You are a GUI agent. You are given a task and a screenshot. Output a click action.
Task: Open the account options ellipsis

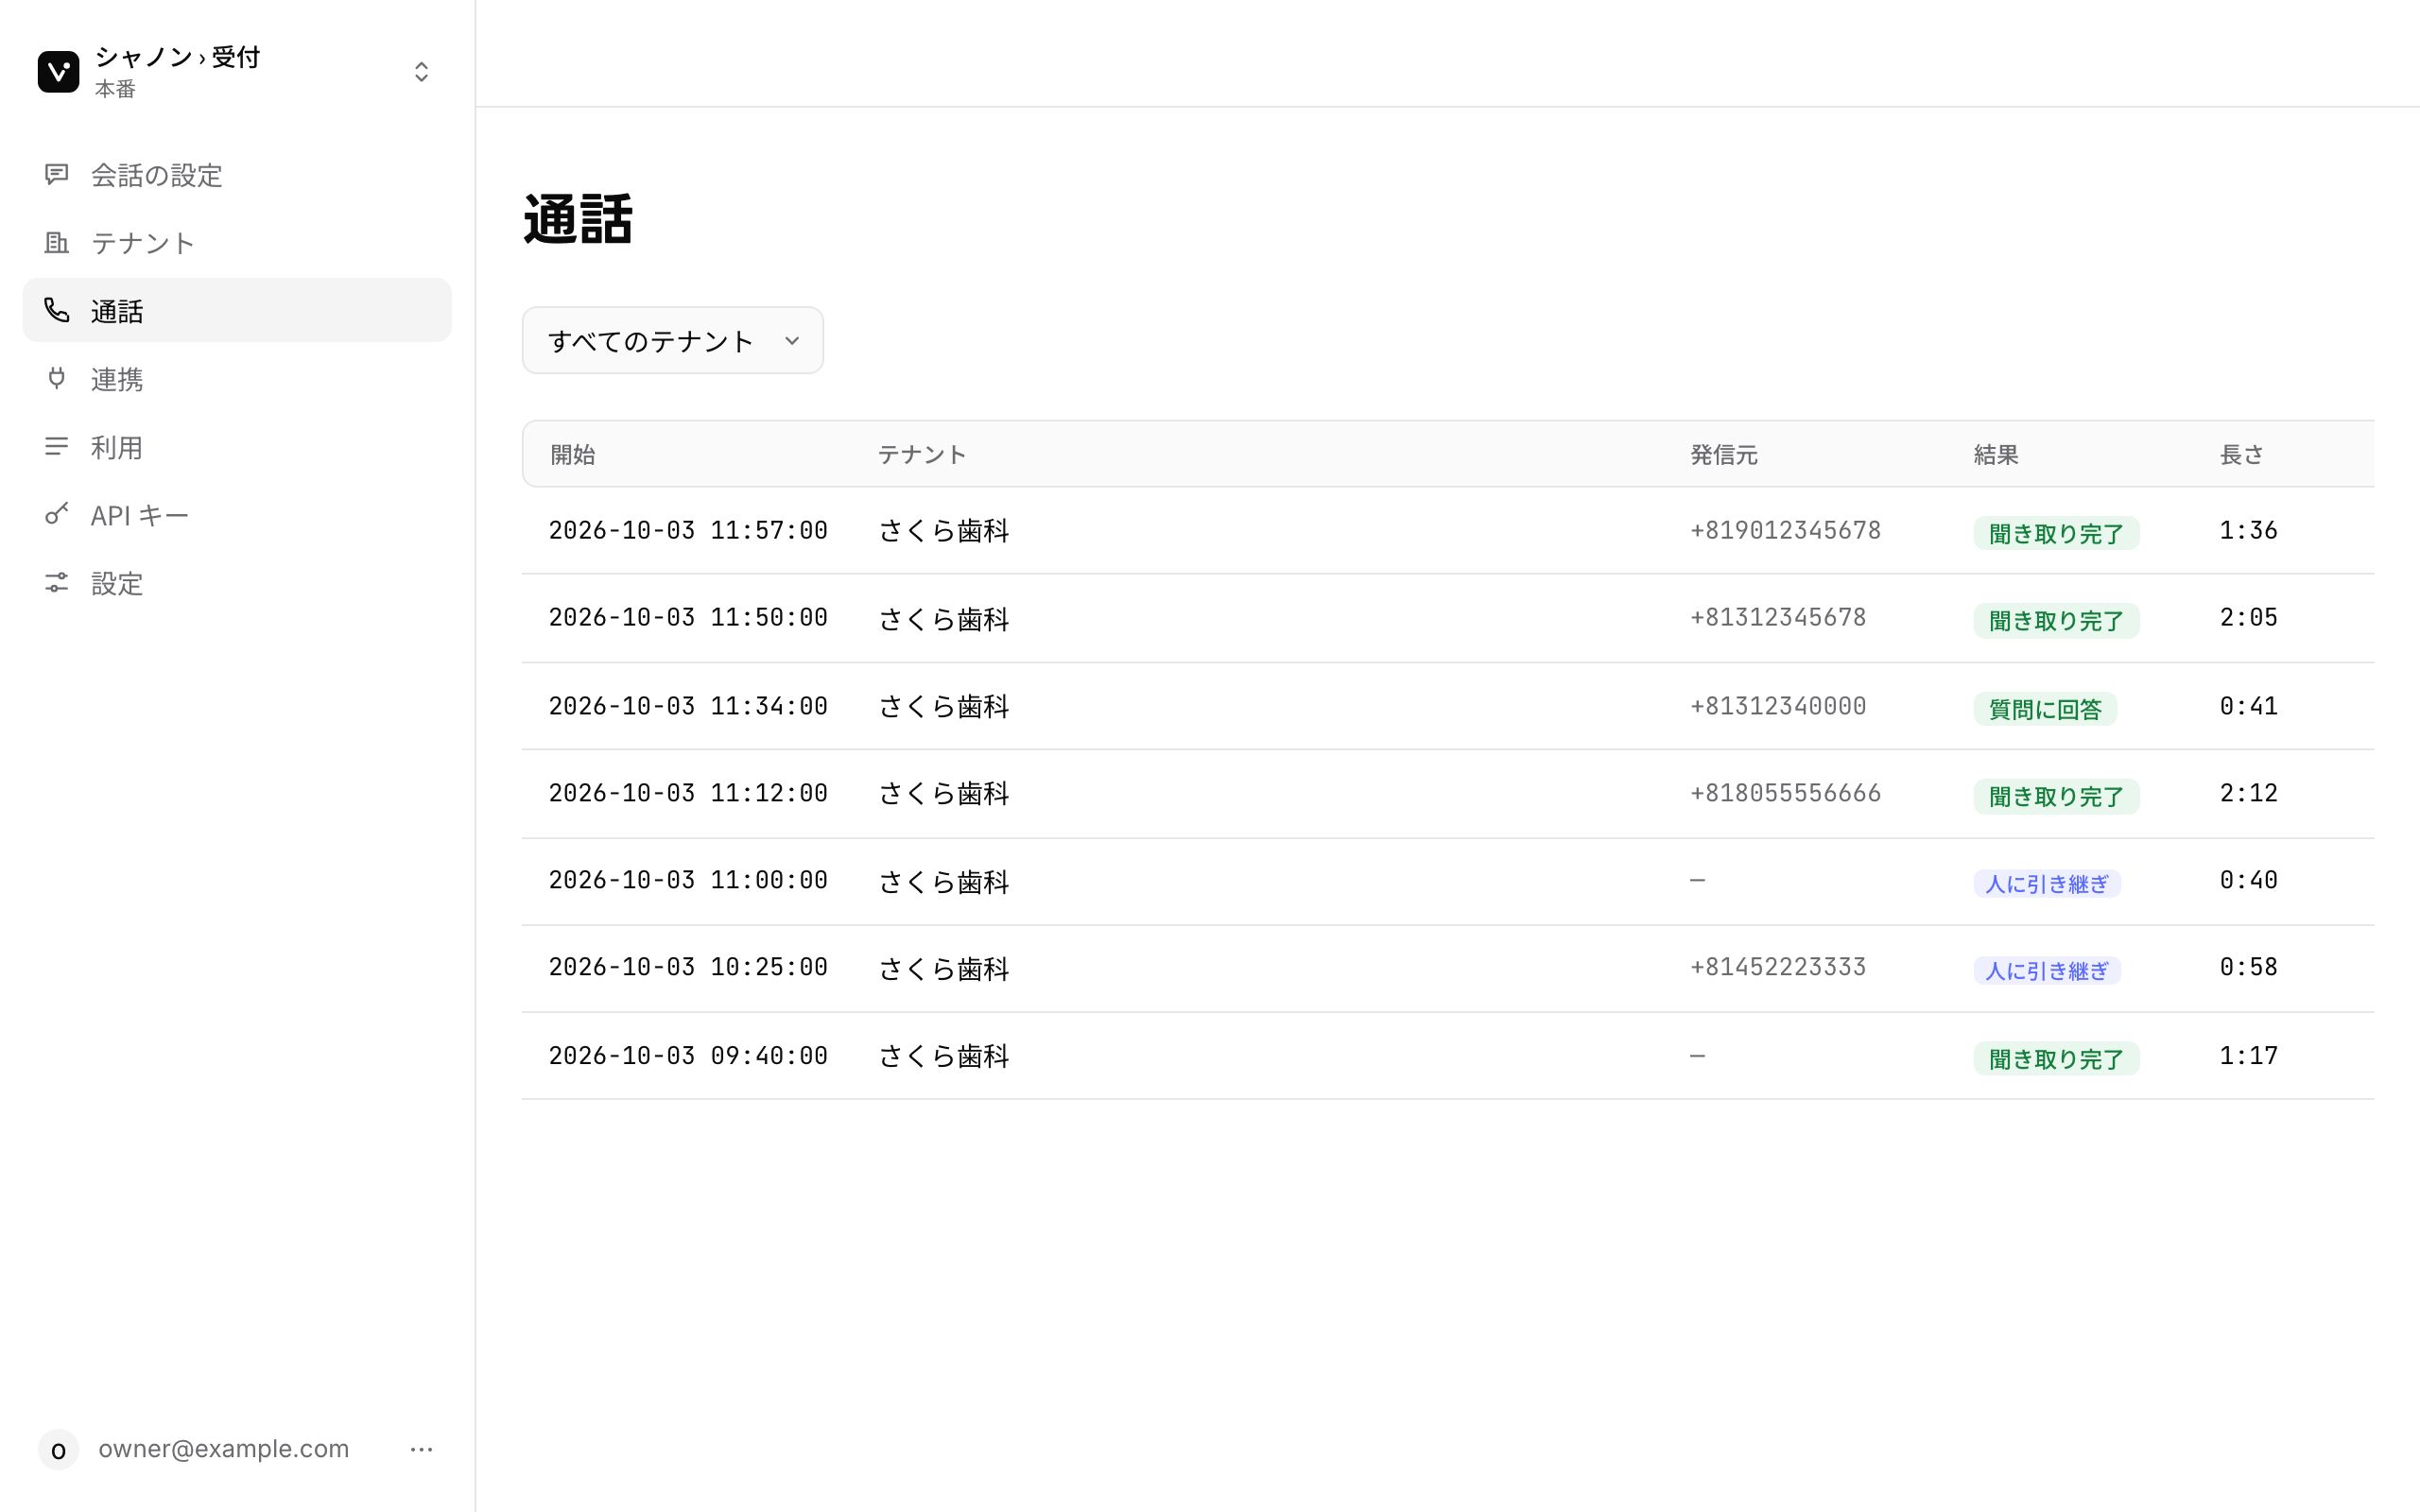421,1449
